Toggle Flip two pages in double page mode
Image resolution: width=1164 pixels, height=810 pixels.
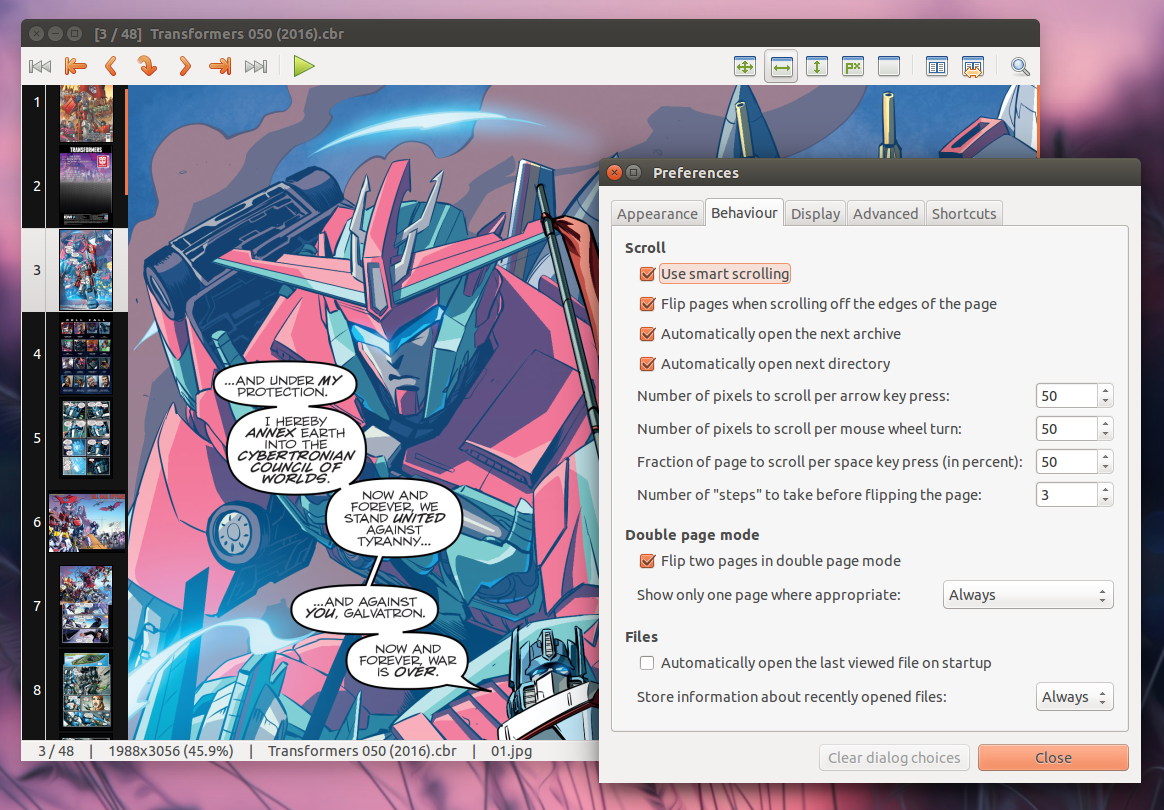pyautogui.click(x=647, y=561)
